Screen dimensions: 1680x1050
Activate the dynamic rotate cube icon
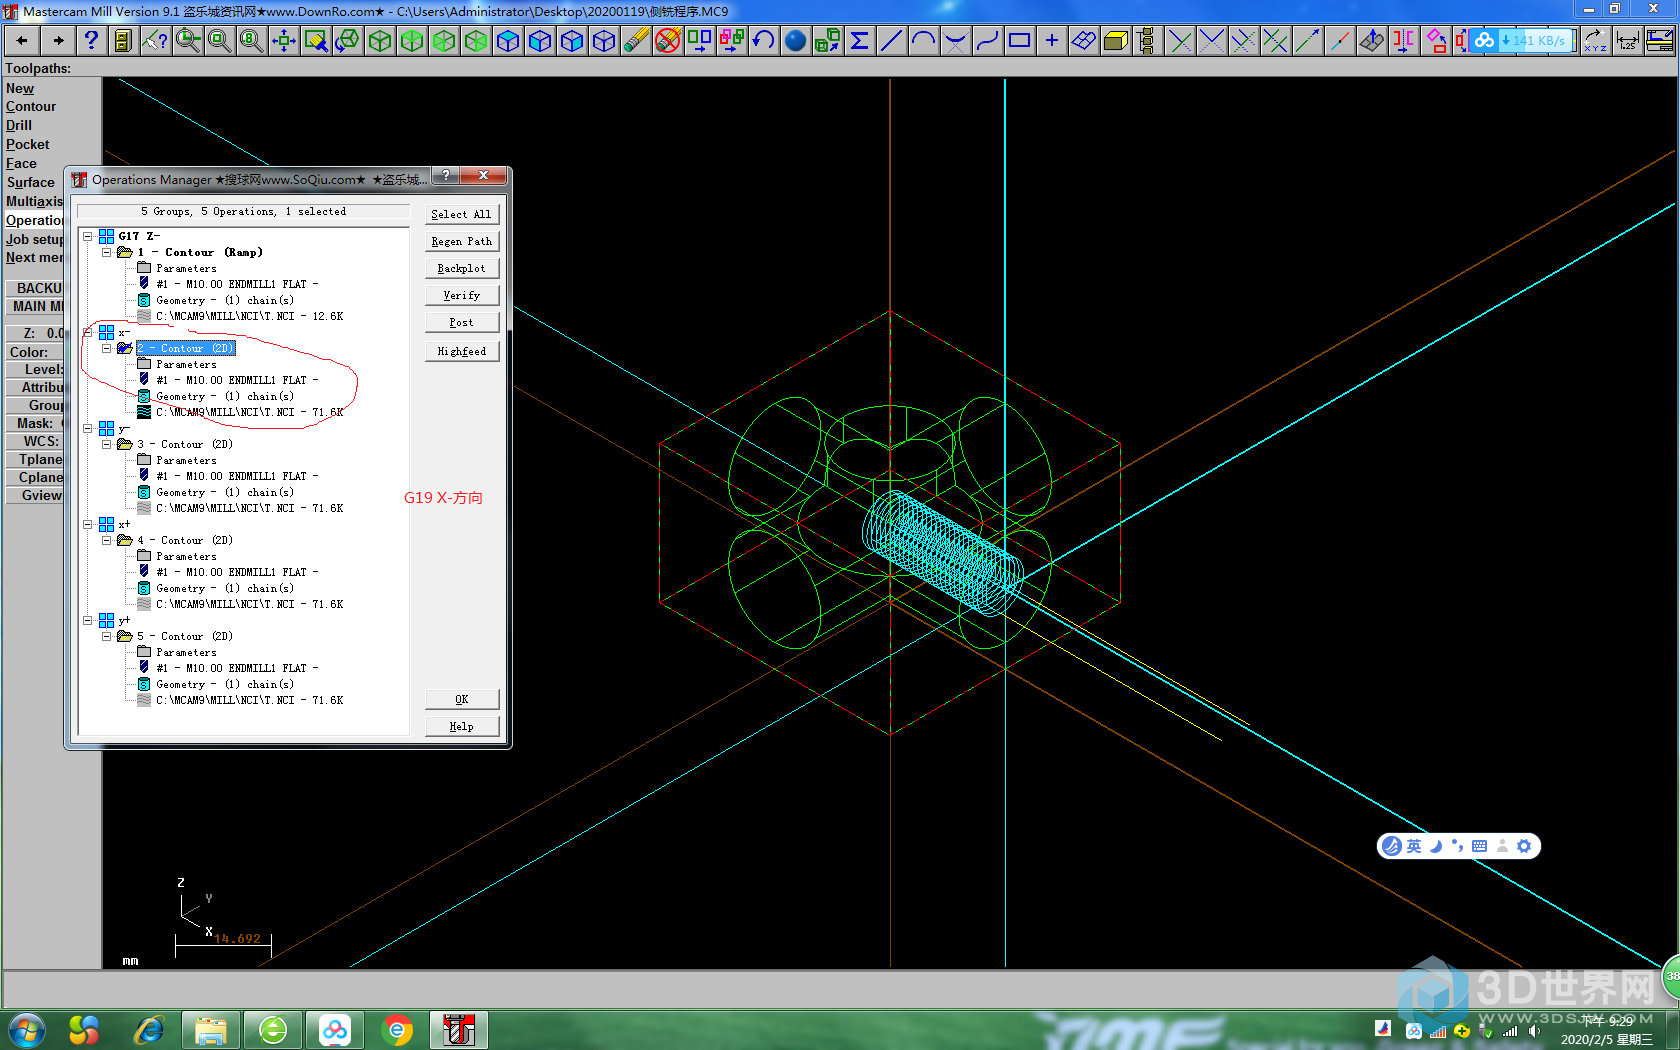pyautogui.click(x=348, y=40)
